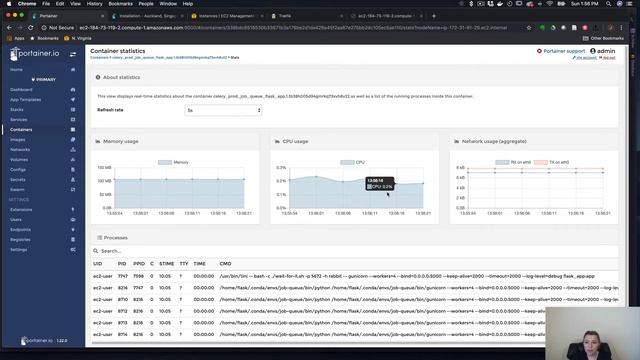Open the Images menu item
The height and width of the screenshot is (360, 640).
point(18,140)
